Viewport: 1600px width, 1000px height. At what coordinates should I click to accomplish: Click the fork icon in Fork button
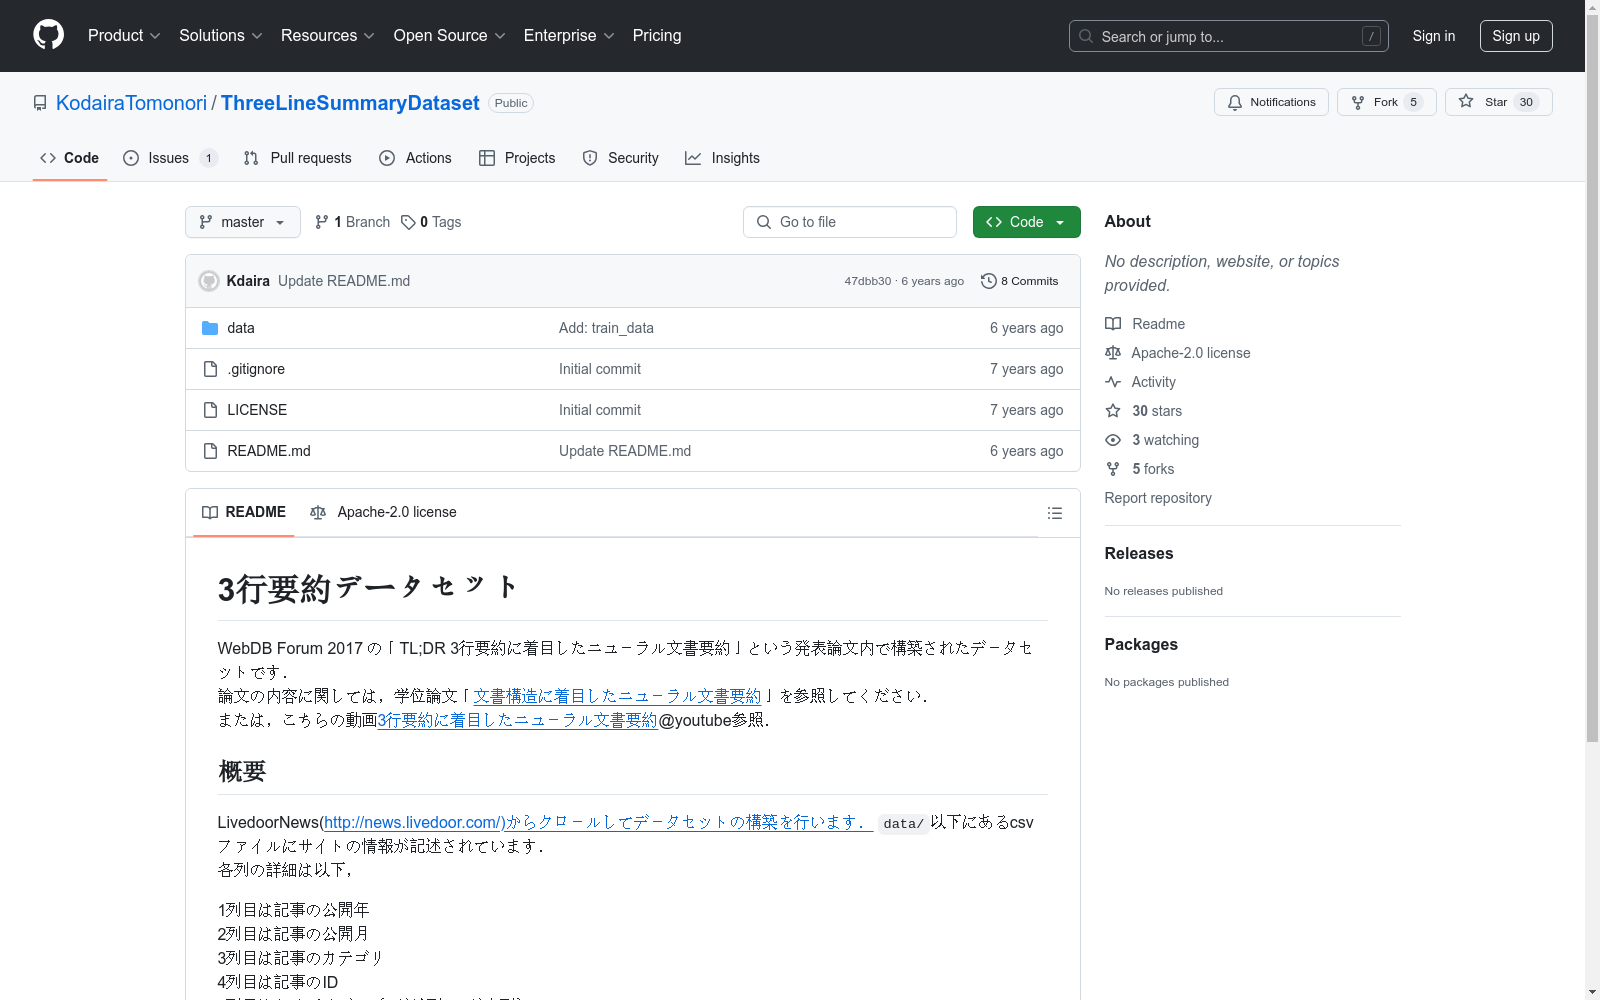1358,102
